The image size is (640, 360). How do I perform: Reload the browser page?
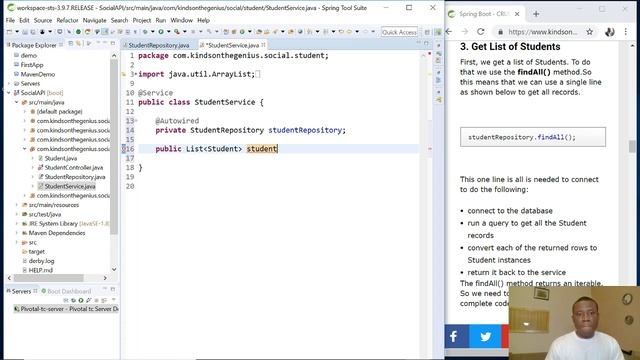tap(481, 32)
